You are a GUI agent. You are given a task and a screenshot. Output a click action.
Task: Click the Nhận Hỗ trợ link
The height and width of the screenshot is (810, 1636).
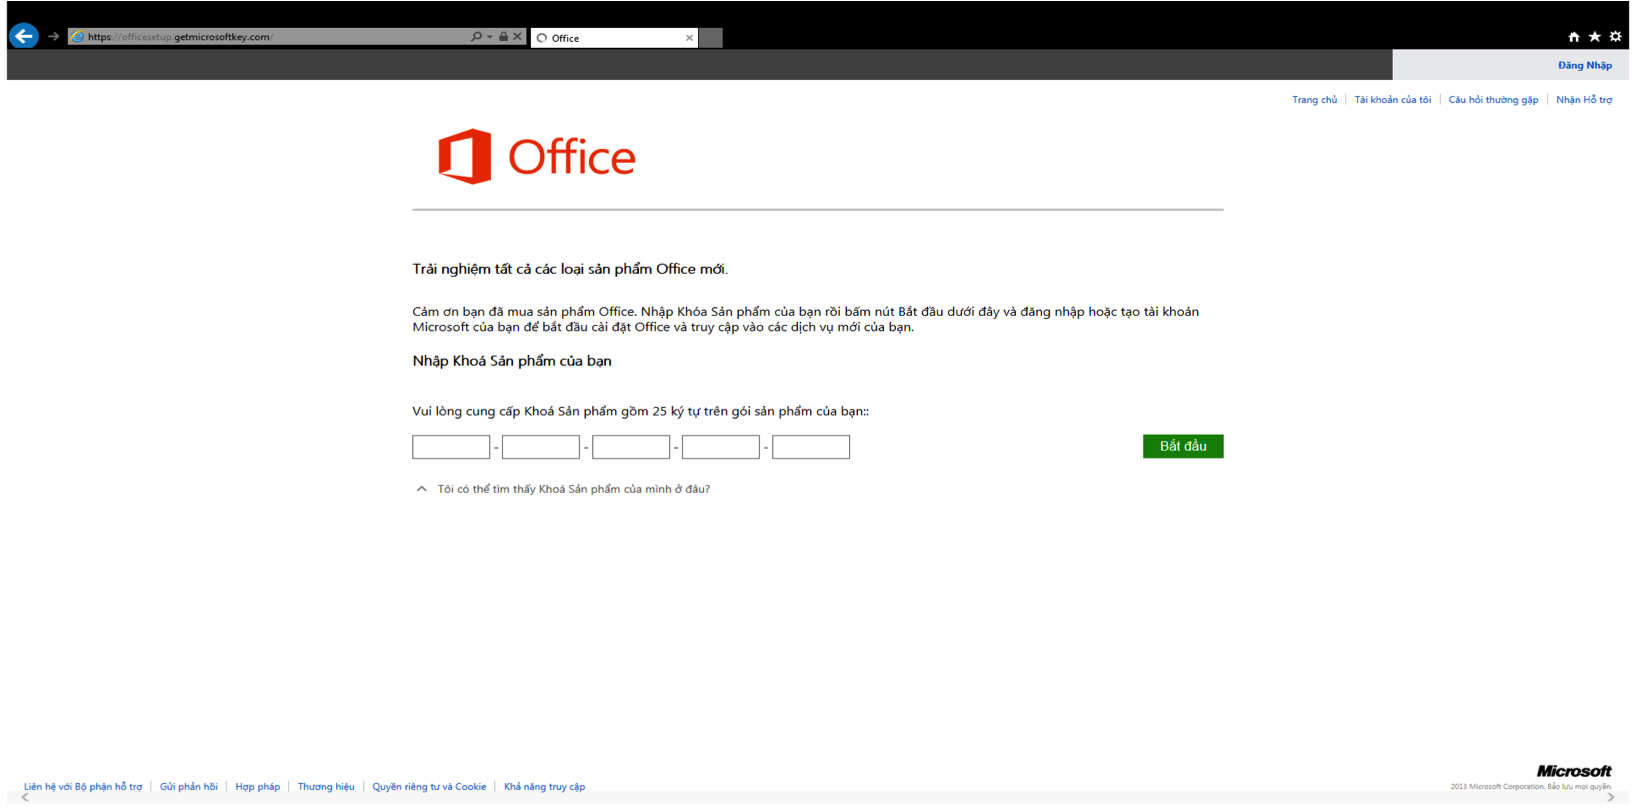pos(1584,100)
